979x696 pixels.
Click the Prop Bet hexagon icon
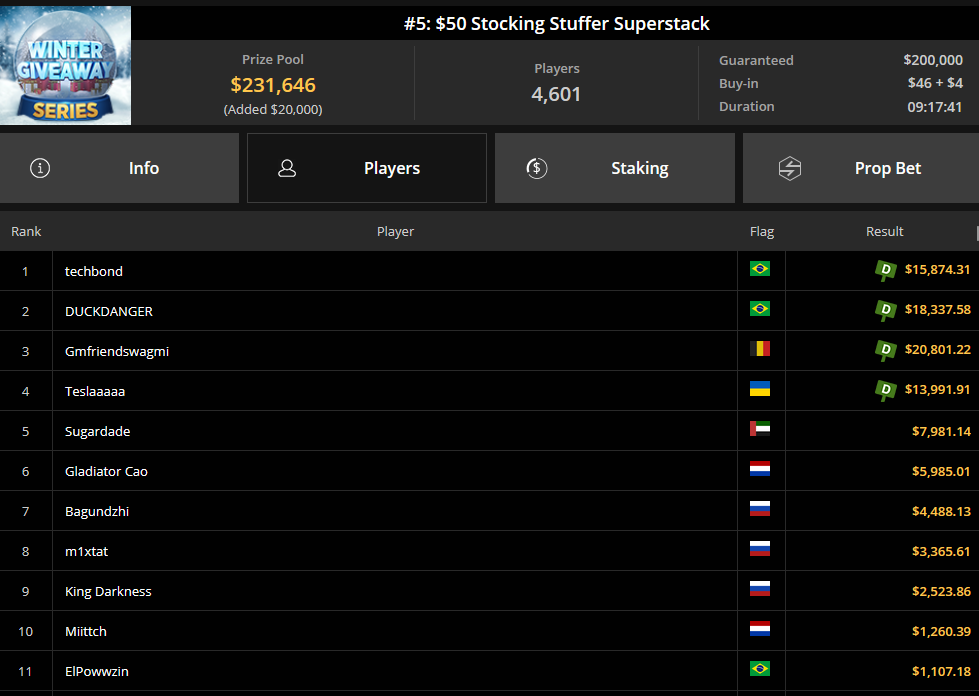[x=790, y=168]
